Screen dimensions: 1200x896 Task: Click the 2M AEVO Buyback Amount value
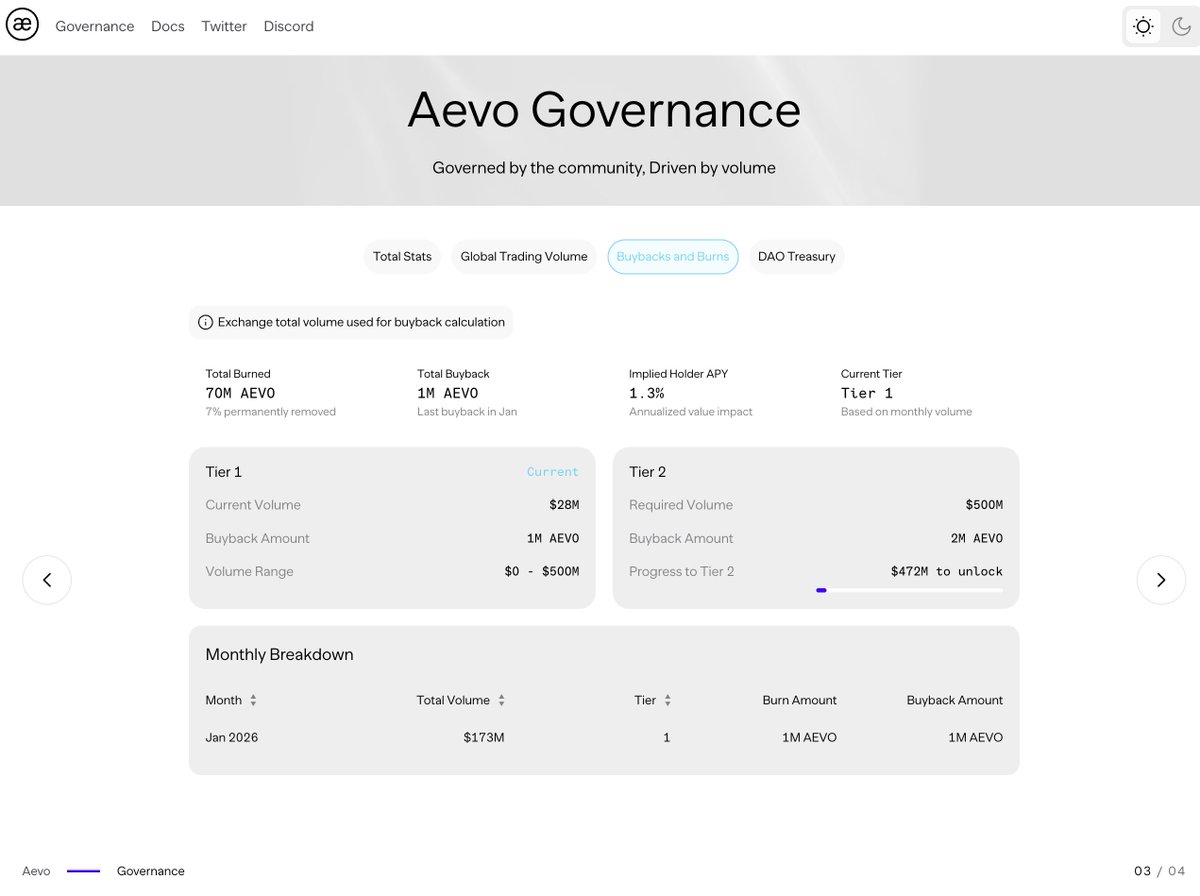point(977,538)
